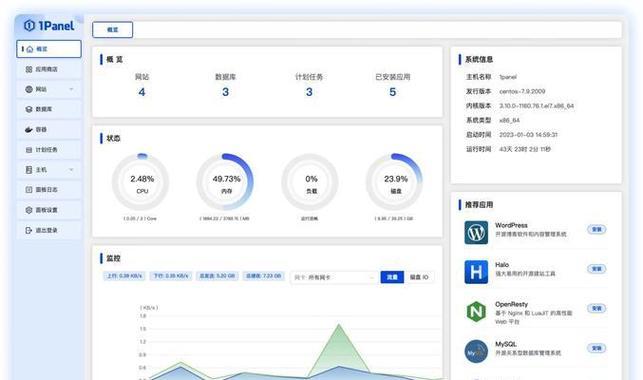Click the WordPress app name

coord(511,225)
